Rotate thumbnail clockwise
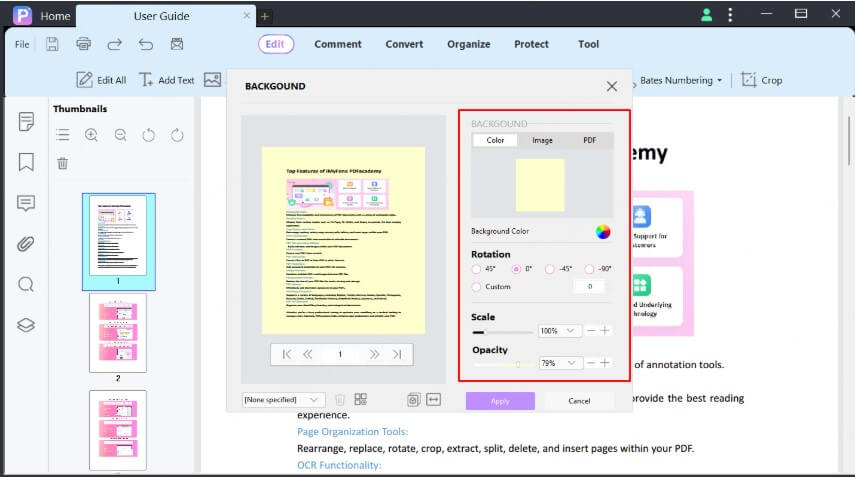Viewport: 855px width, 478px height. [177, 135]
